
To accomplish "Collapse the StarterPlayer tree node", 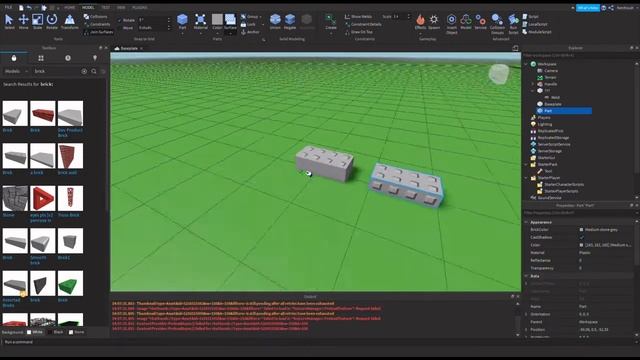I will (526, 178).
